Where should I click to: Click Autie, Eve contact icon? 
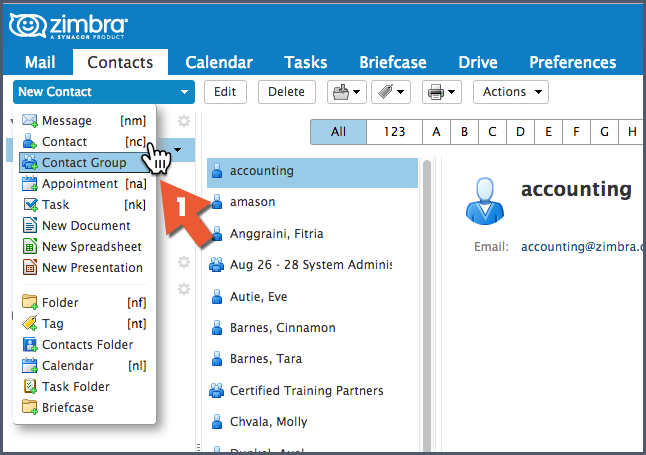(x=217, y=296)
